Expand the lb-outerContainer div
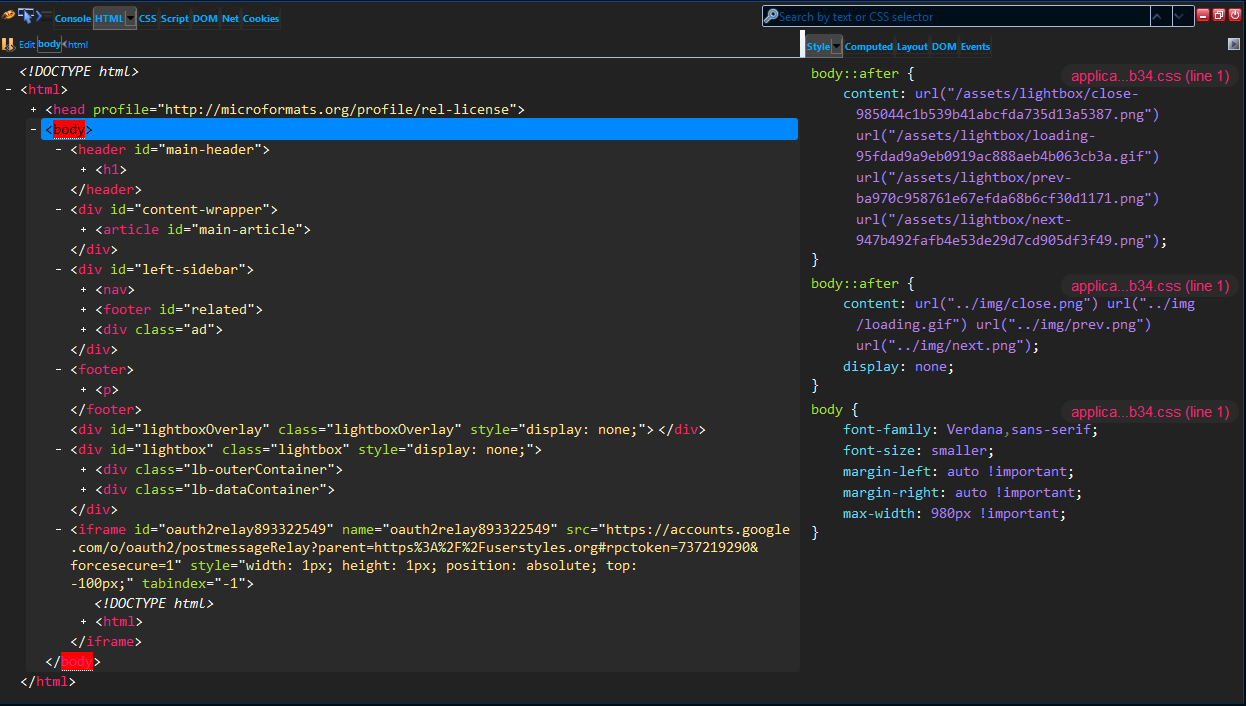 [x=84, y=470]
